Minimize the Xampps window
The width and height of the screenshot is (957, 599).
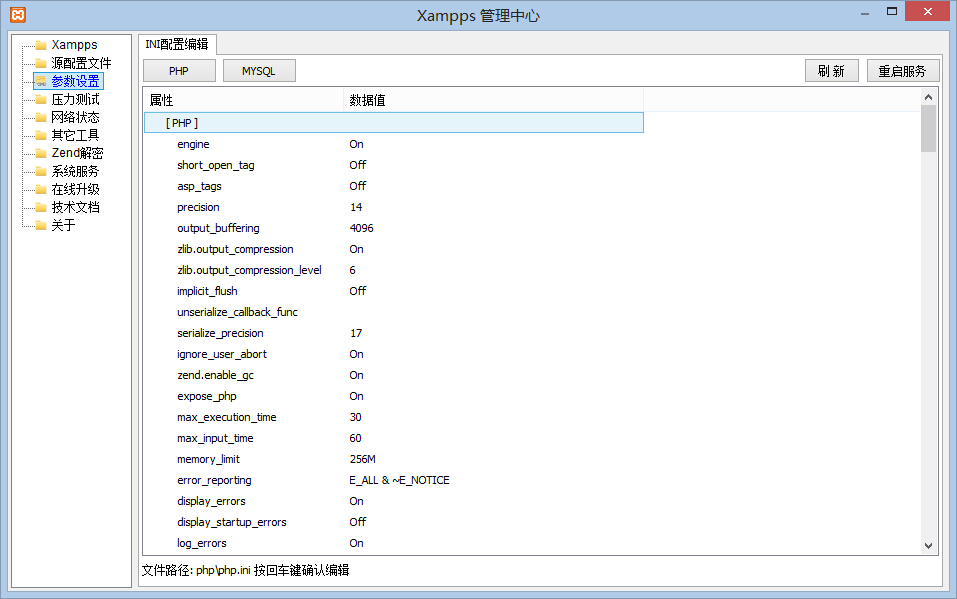[x=865, y=12]
